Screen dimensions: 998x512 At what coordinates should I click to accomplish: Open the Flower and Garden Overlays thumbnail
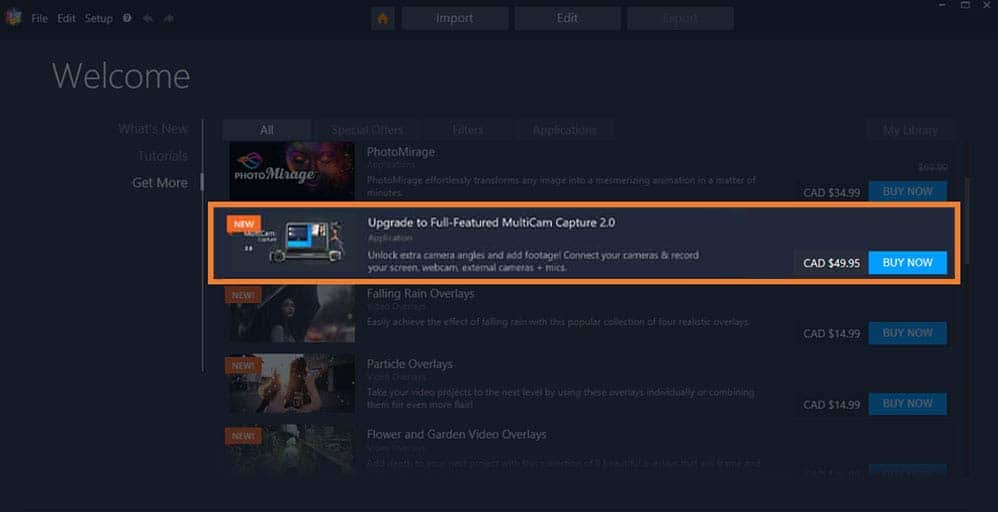pyautogui.click(x=292, y=449)
